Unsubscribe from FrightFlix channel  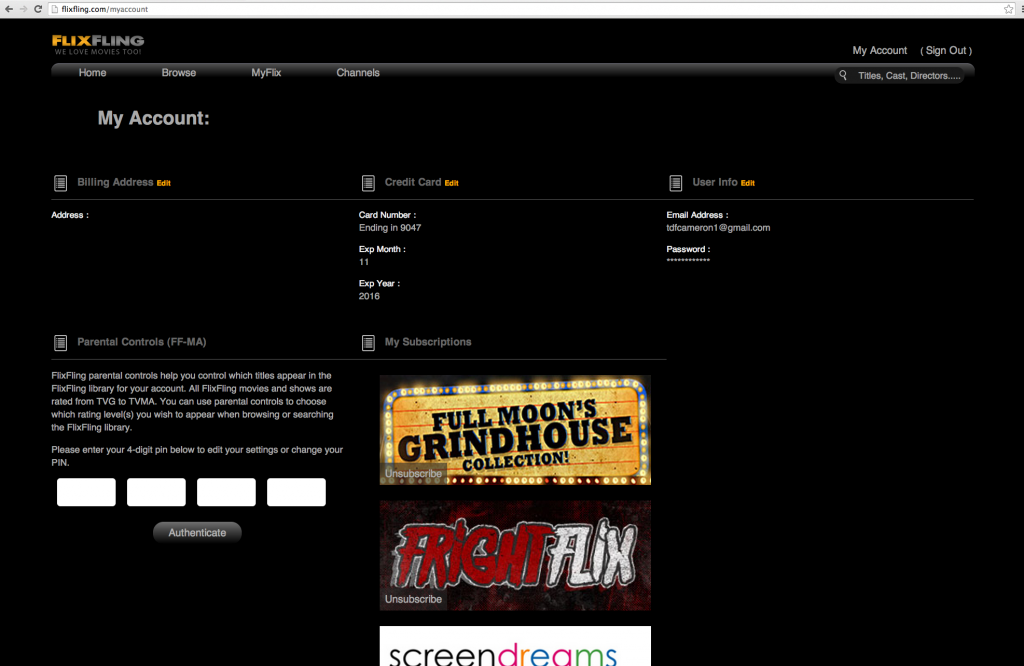point(413,599)
